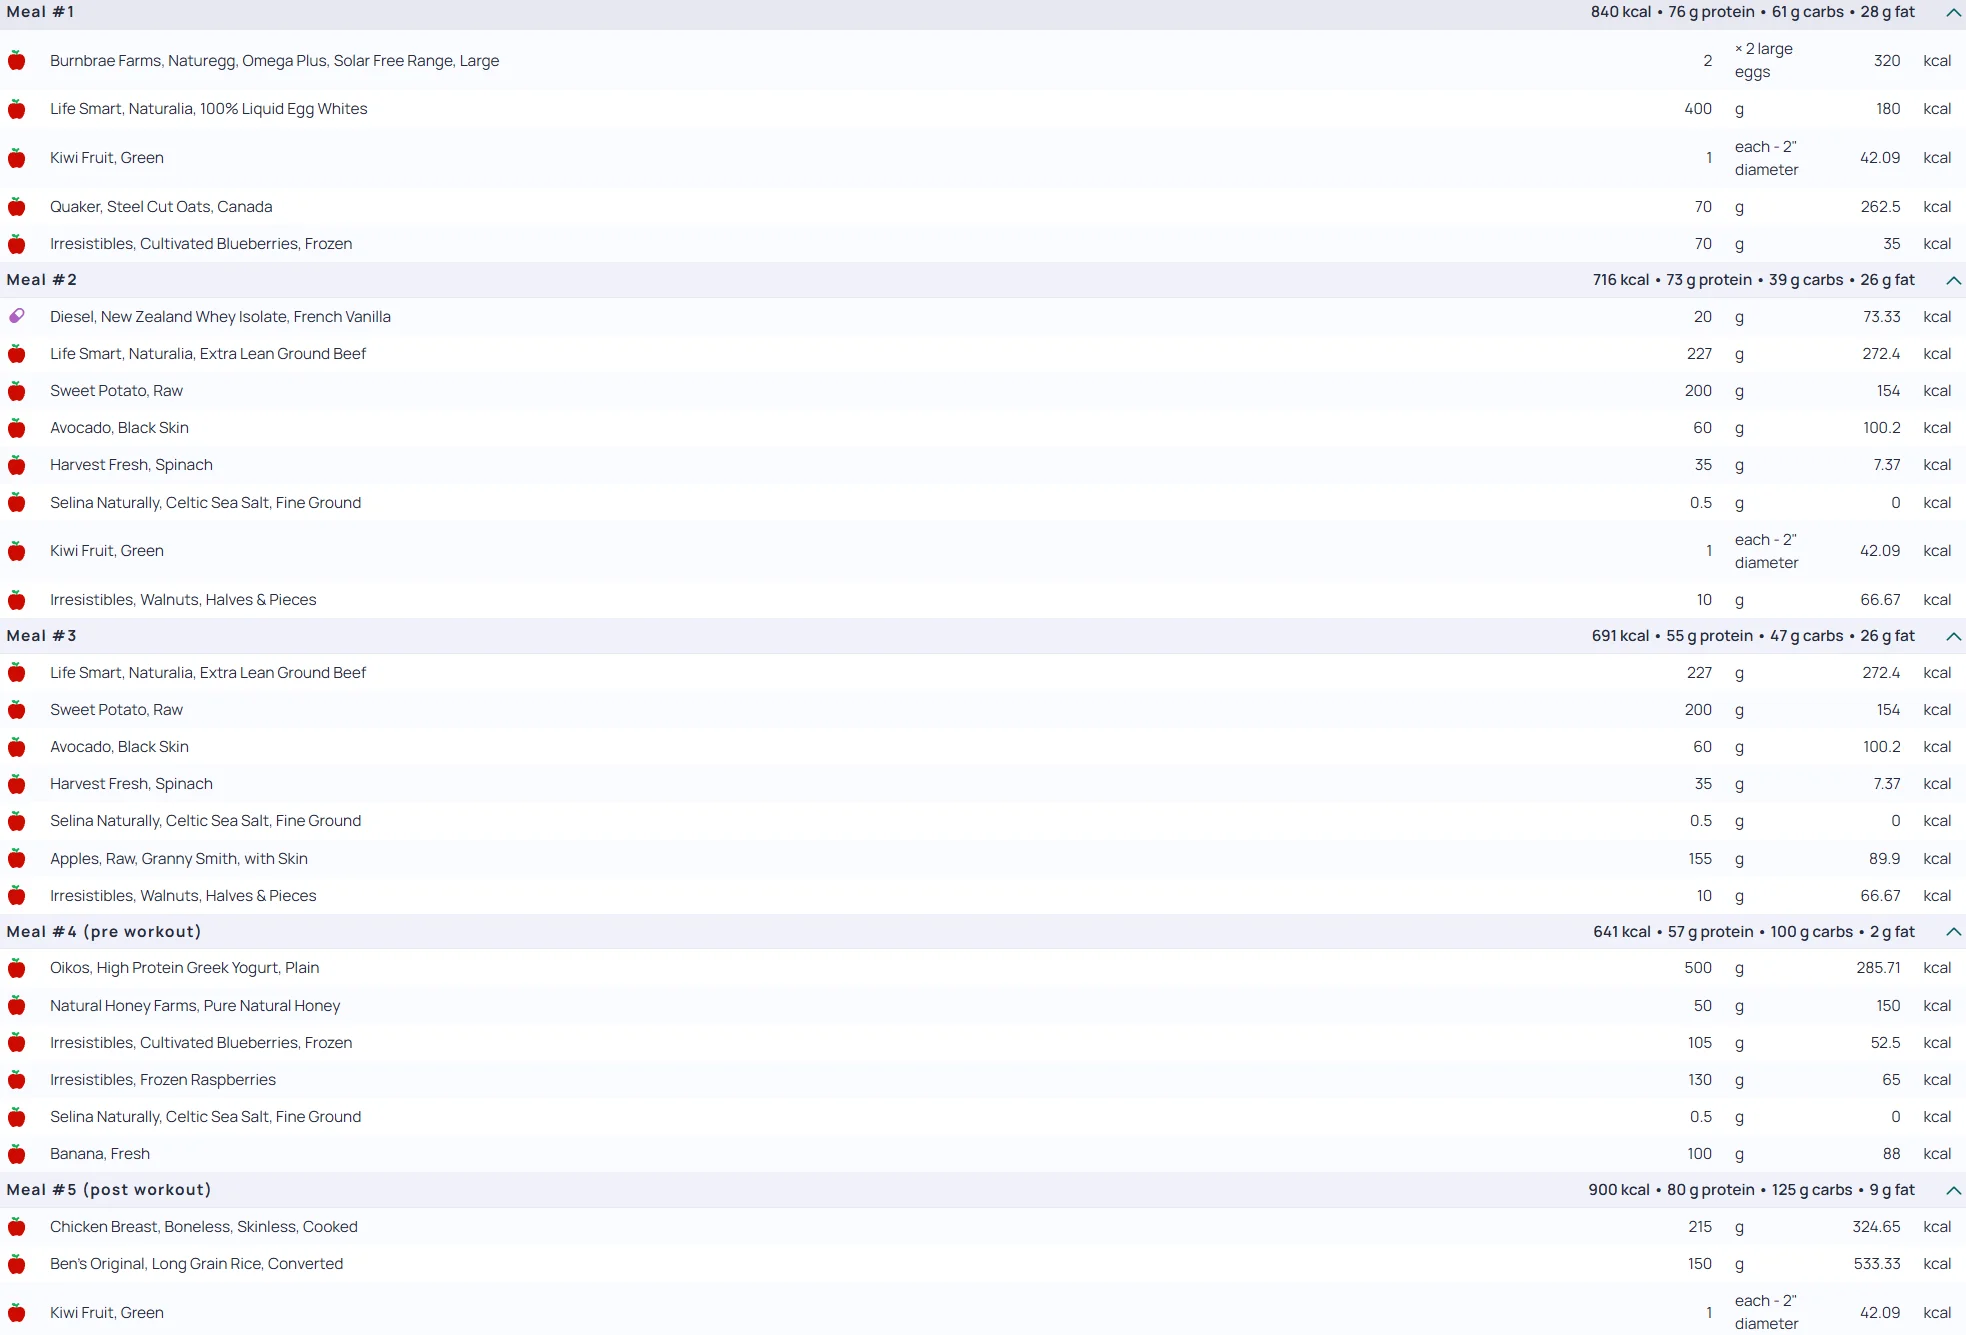
Task: Select the apple icon for Meal #1 Kiwi Fruit
Action: pyautogui.click(x=17, y=158)
